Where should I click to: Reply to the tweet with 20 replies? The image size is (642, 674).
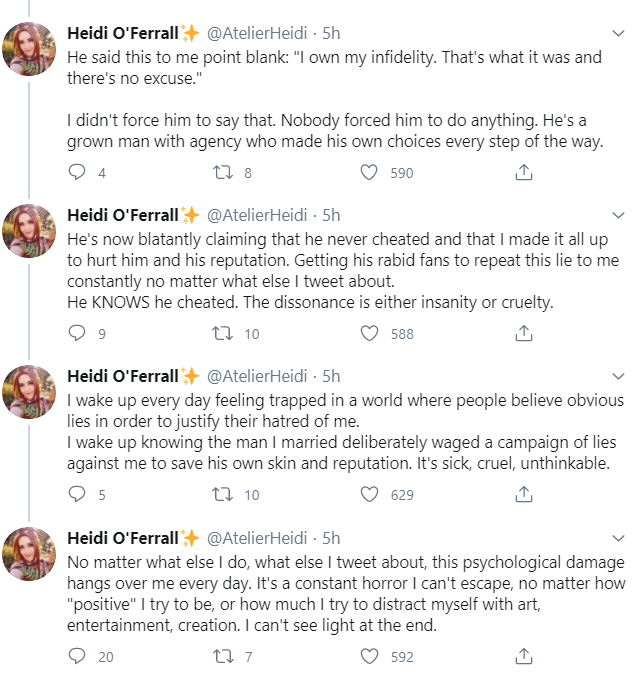[77, 656]
